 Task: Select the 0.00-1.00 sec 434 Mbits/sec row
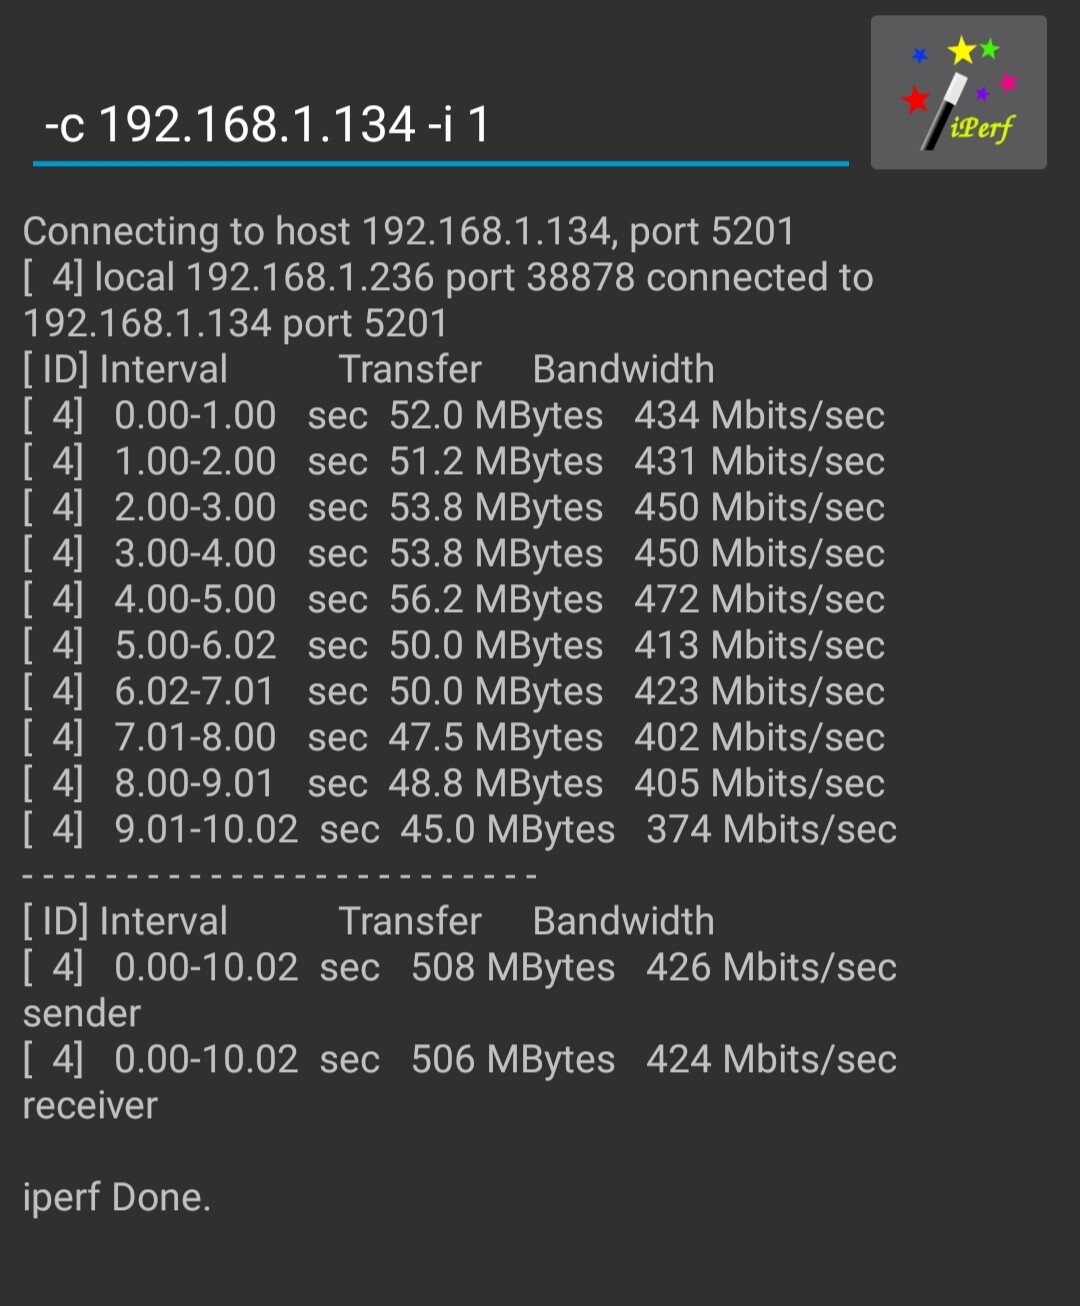coord(454,415)
